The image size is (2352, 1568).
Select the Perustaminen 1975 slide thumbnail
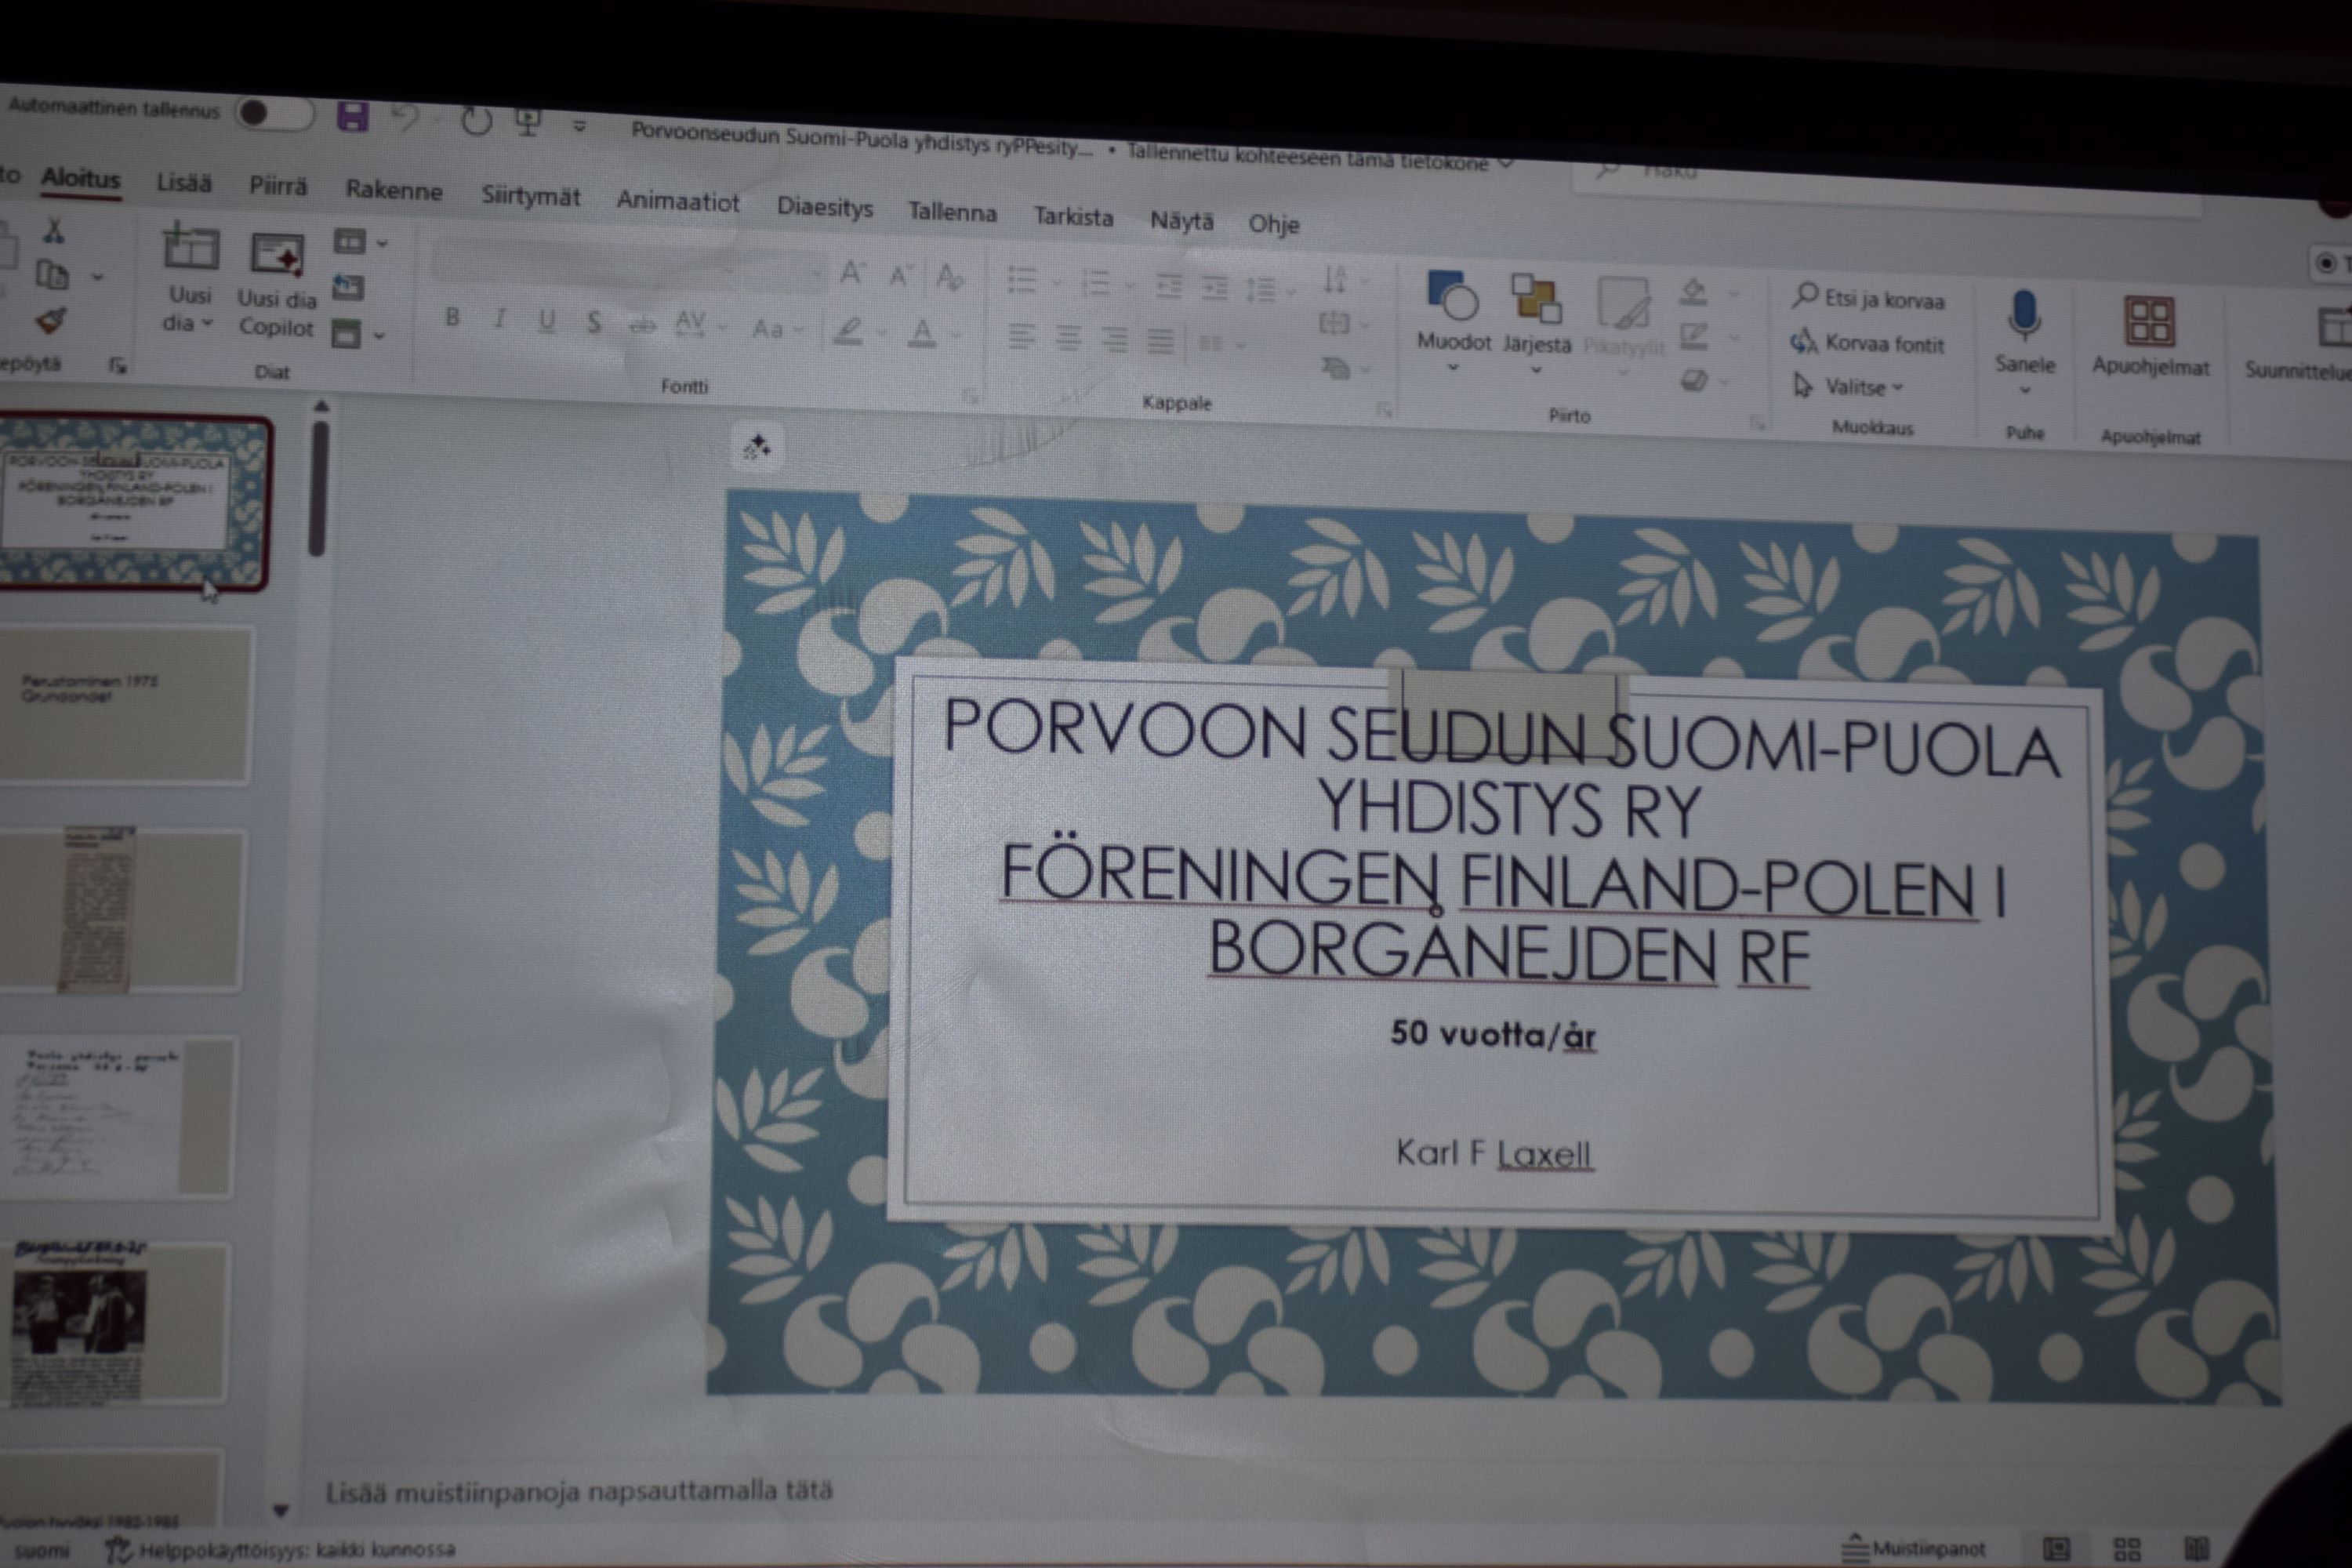click(x=124, y=704)
